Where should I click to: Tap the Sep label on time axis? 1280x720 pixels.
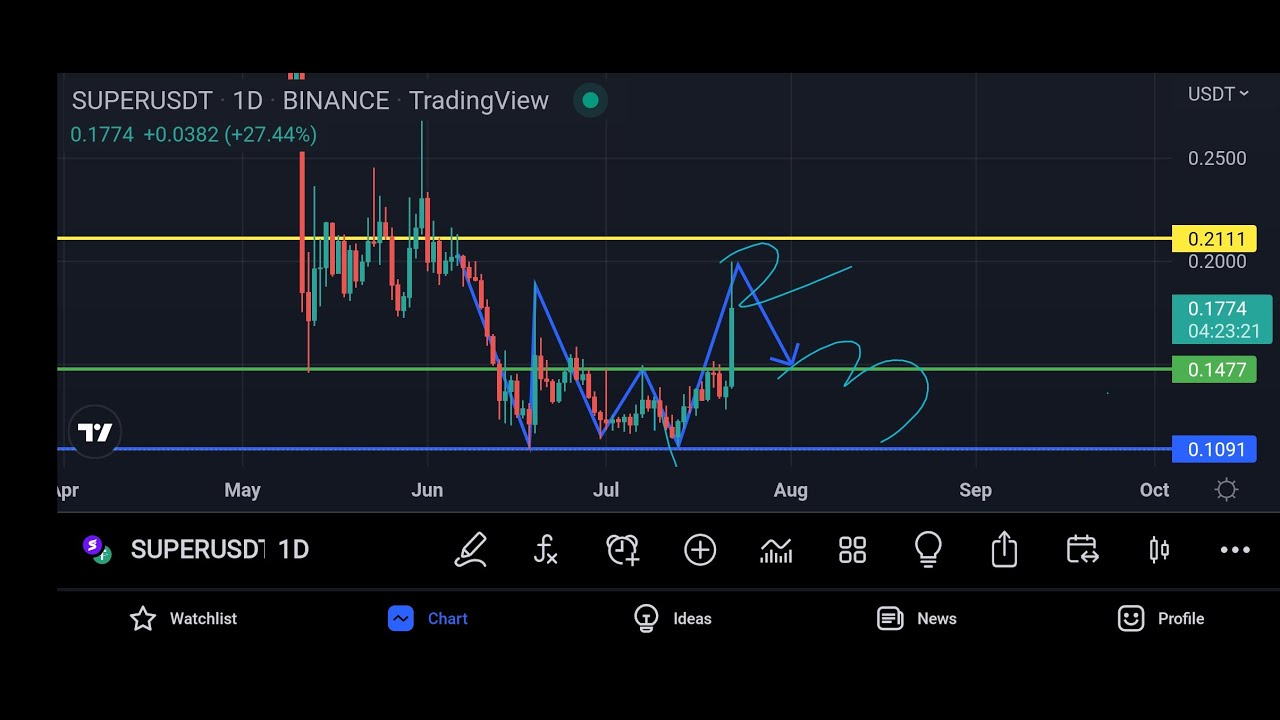(x=975, y=490)
